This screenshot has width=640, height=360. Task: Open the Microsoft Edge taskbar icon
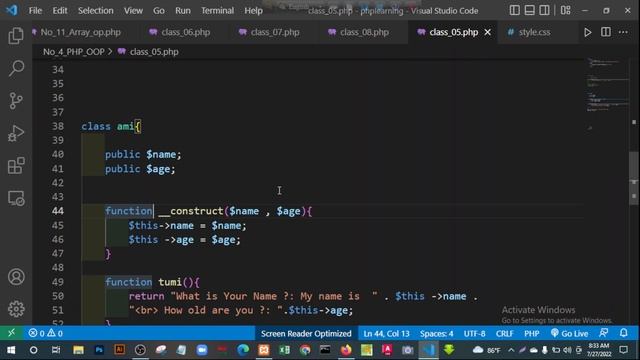point(243,350)
